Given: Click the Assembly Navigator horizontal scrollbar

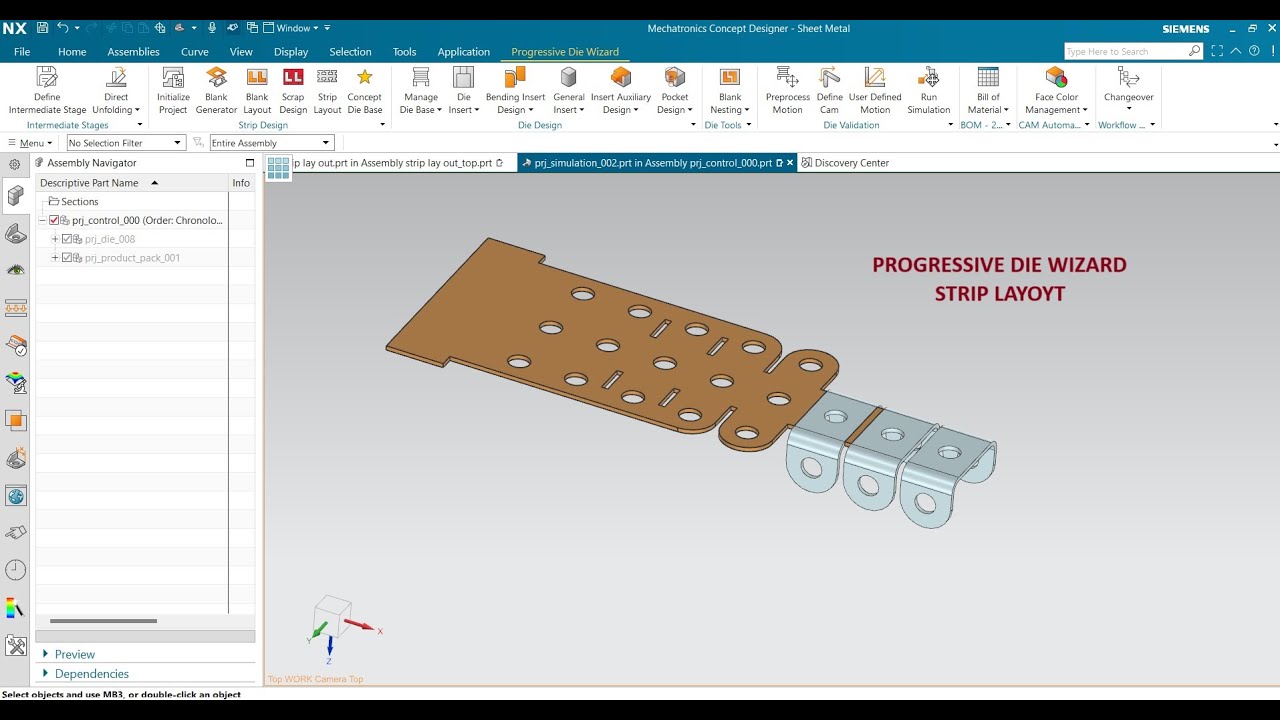Looking at the screenshot, I should [103, 621].
